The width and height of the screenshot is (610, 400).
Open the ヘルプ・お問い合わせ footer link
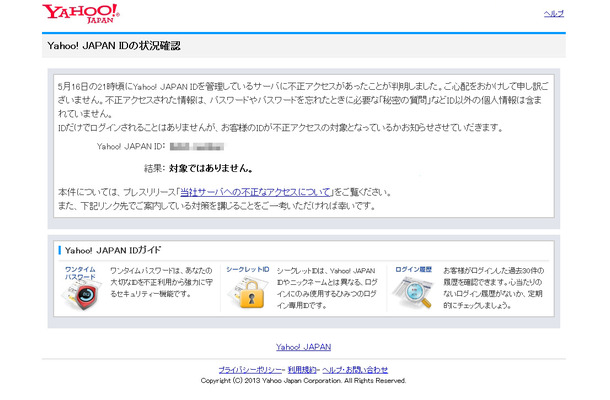pos(355,370)
